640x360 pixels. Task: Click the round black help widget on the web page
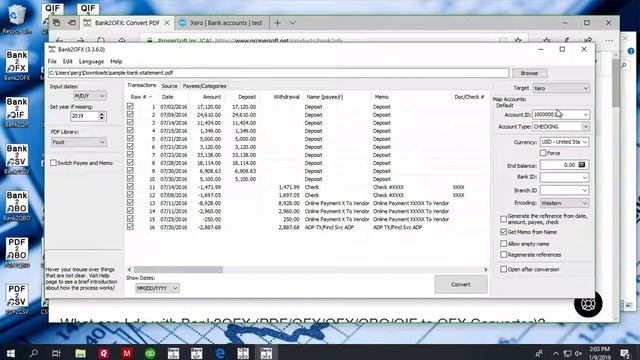click(588, 304)
